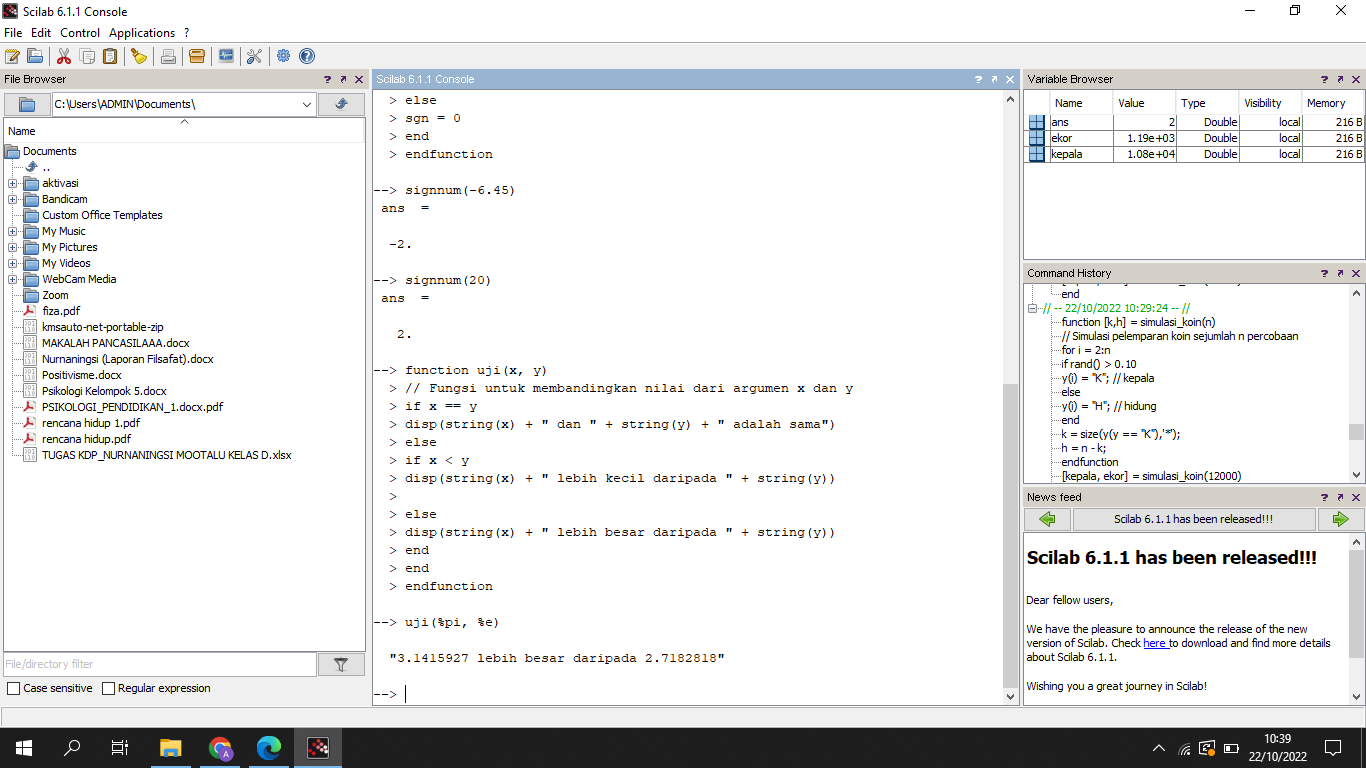Click the matrix icon for variable ekor
1366x768 pixels.
[1037, 138]
